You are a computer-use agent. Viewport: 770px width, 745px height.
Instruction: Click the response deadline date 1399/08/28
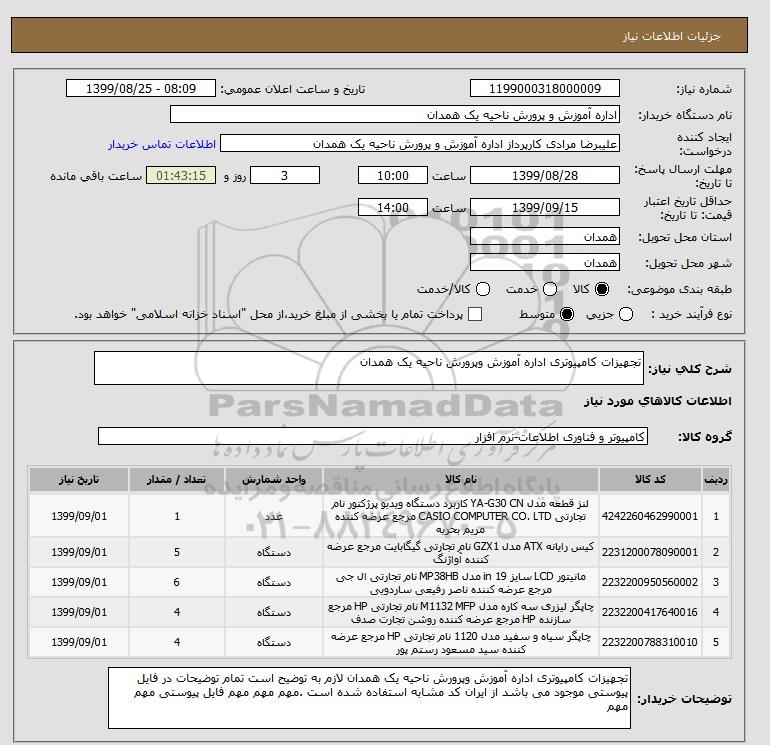[545, 176]
